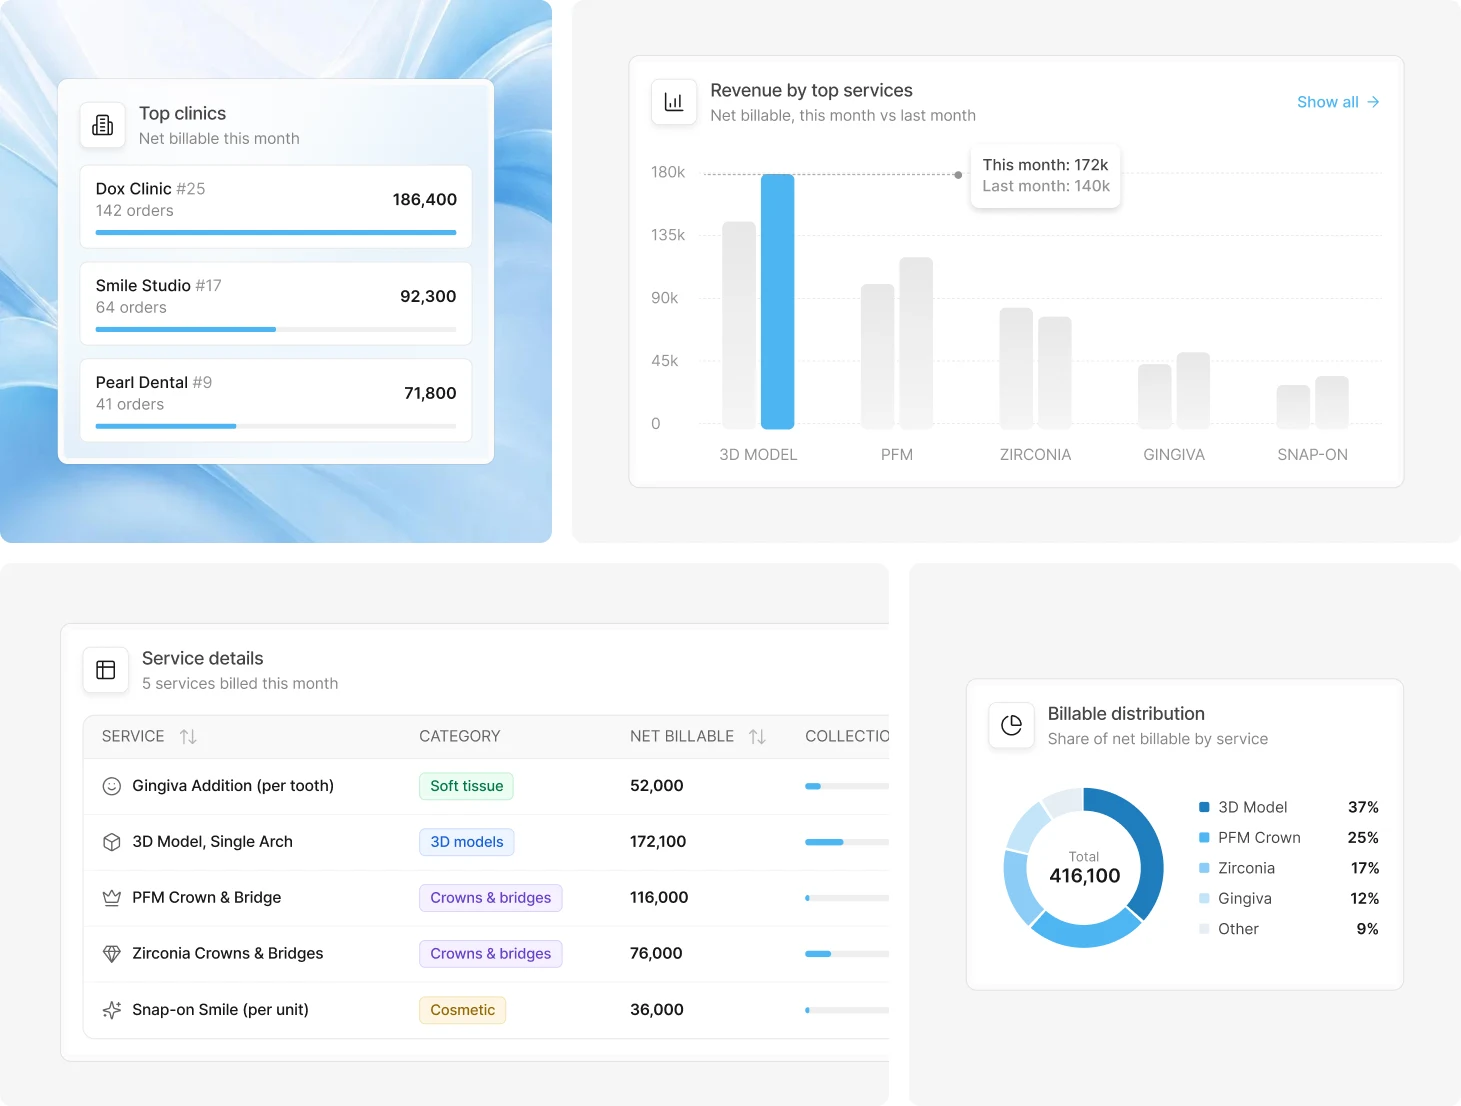Click the 172,100 net billable value
The image size is (1461, 1106).
pyautogui.click(x=658, y=842)
